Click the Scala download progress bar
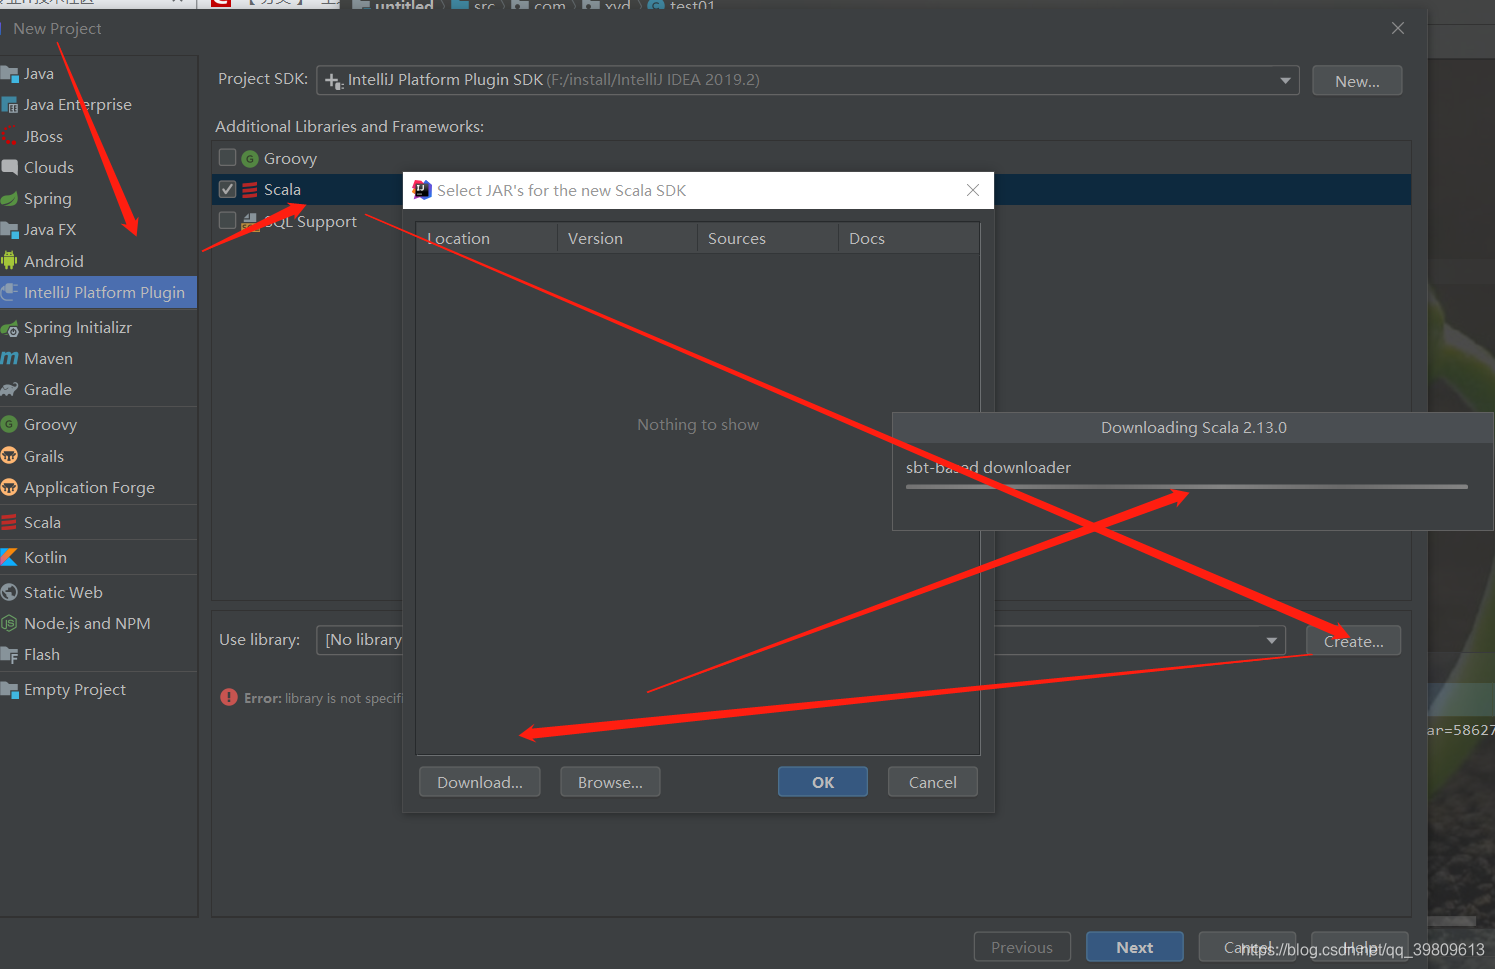1495x969 pixels. tap(1187, 487)
